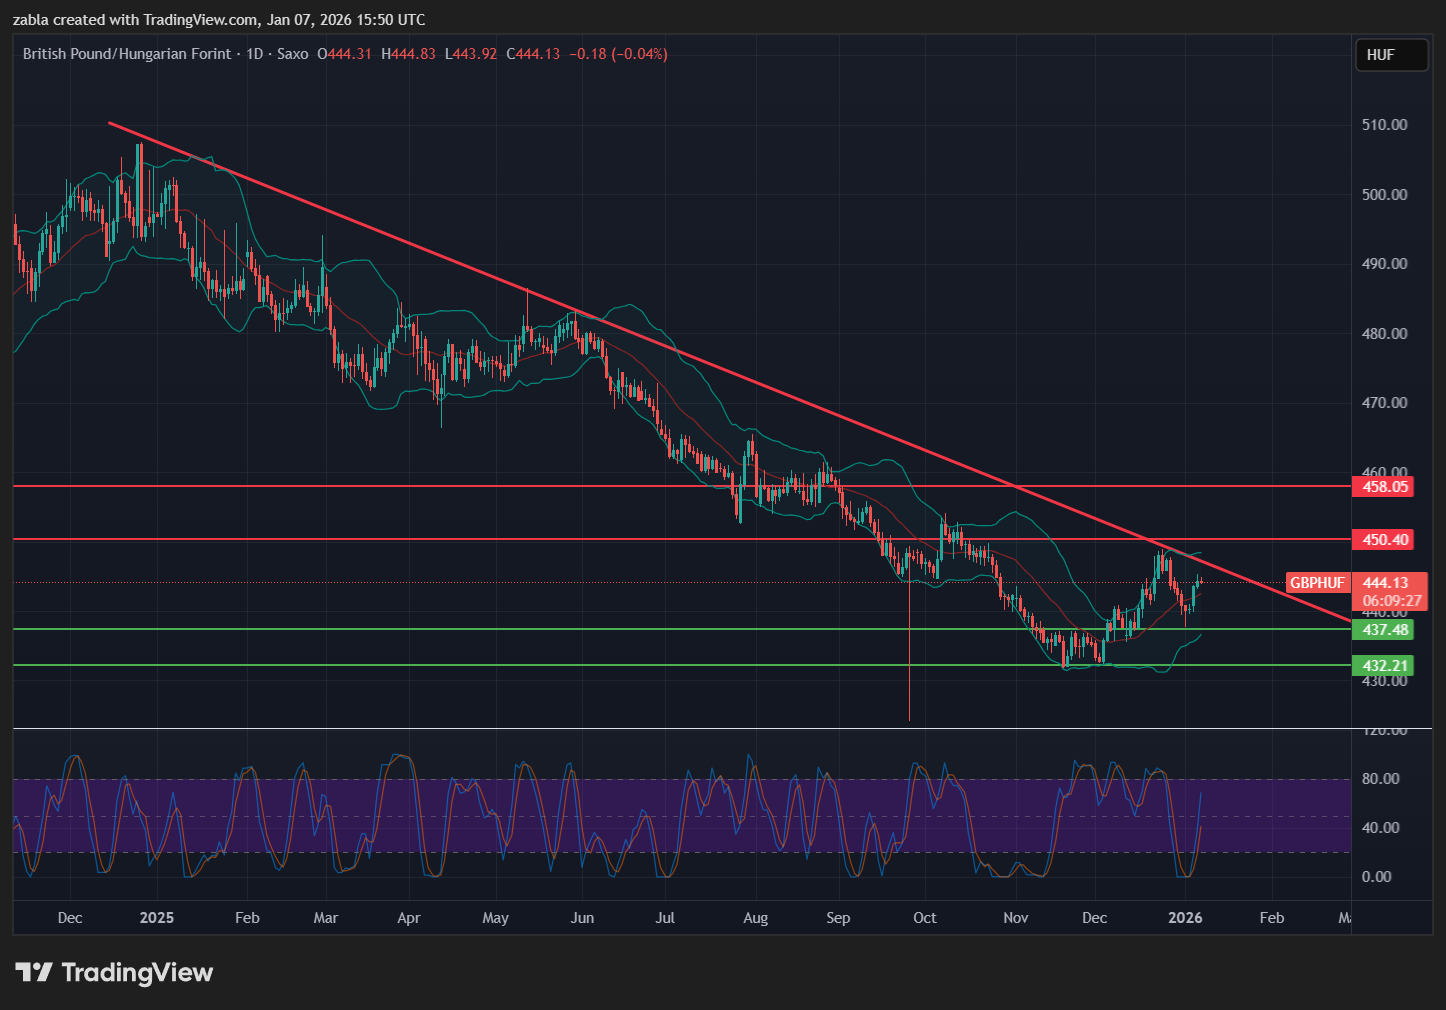The height and width of the screenshot is (1010, 1446).
Task: Select the 450.40 red price label
Action: [1385, 540]
